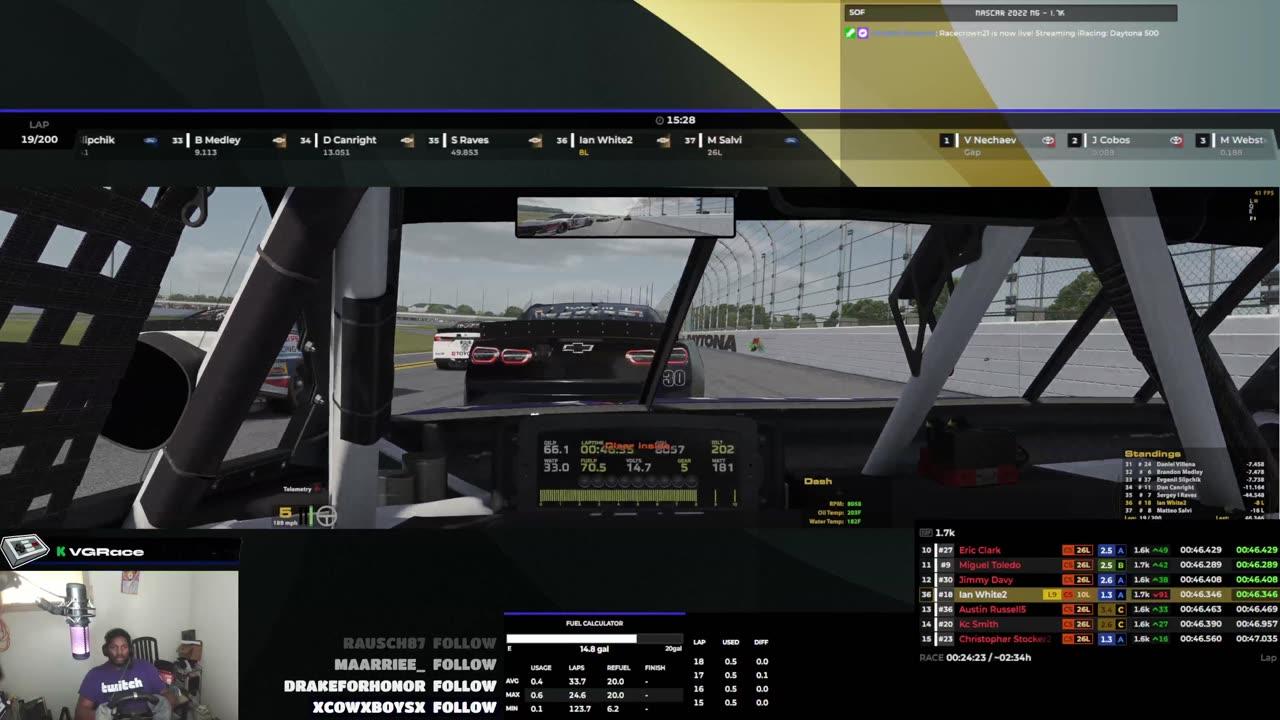
Task: Click the clock icon beside 15:28
Action: click(659, 120)
